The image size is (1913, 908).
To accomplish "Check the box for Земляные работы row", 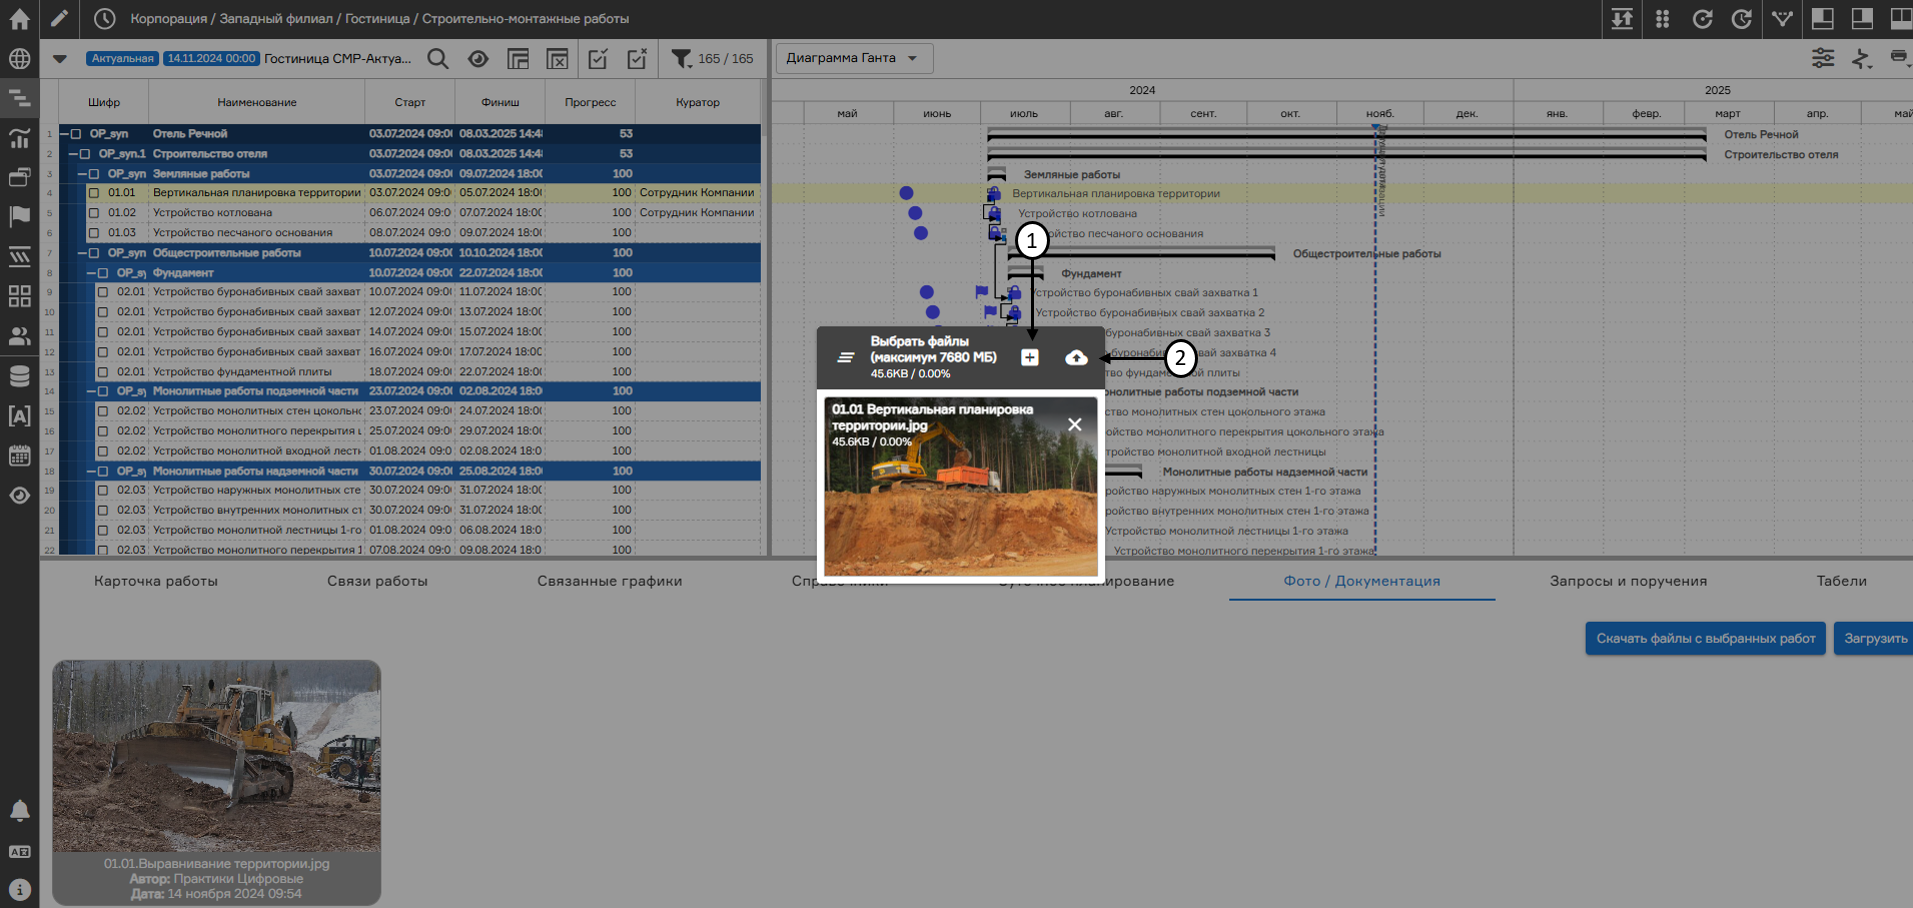I will pyautogui.click(x=94, y=173).
